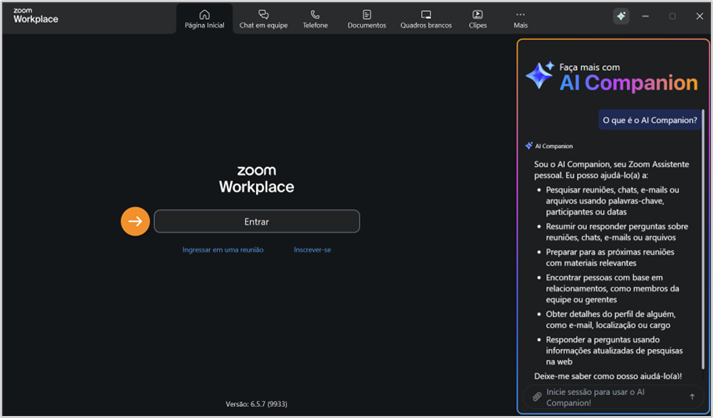Image resolution: width=713 pixels, height=418 pixels.
Task: Click the 'Pesquisar reuniões, chats, e-mails' bullet text
Action: (x=613, y=201)
